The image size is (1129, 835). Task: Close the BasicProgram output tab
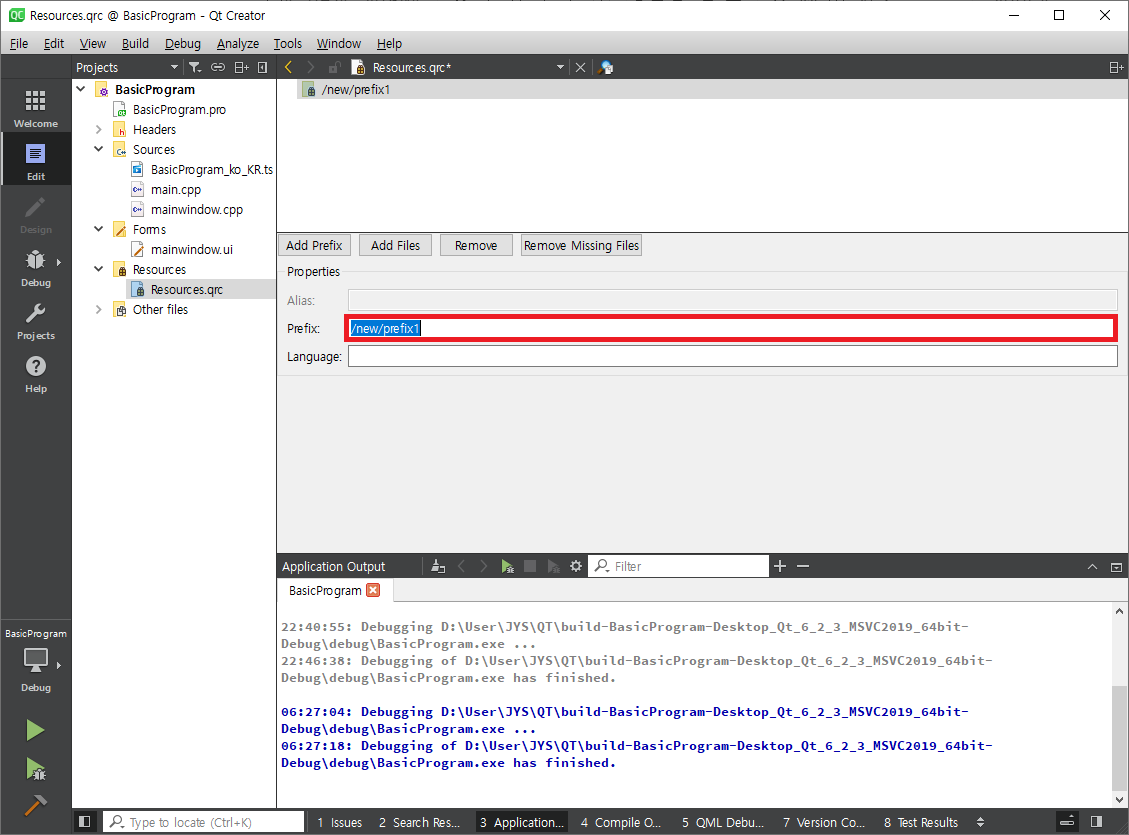[x=373, y=590]
